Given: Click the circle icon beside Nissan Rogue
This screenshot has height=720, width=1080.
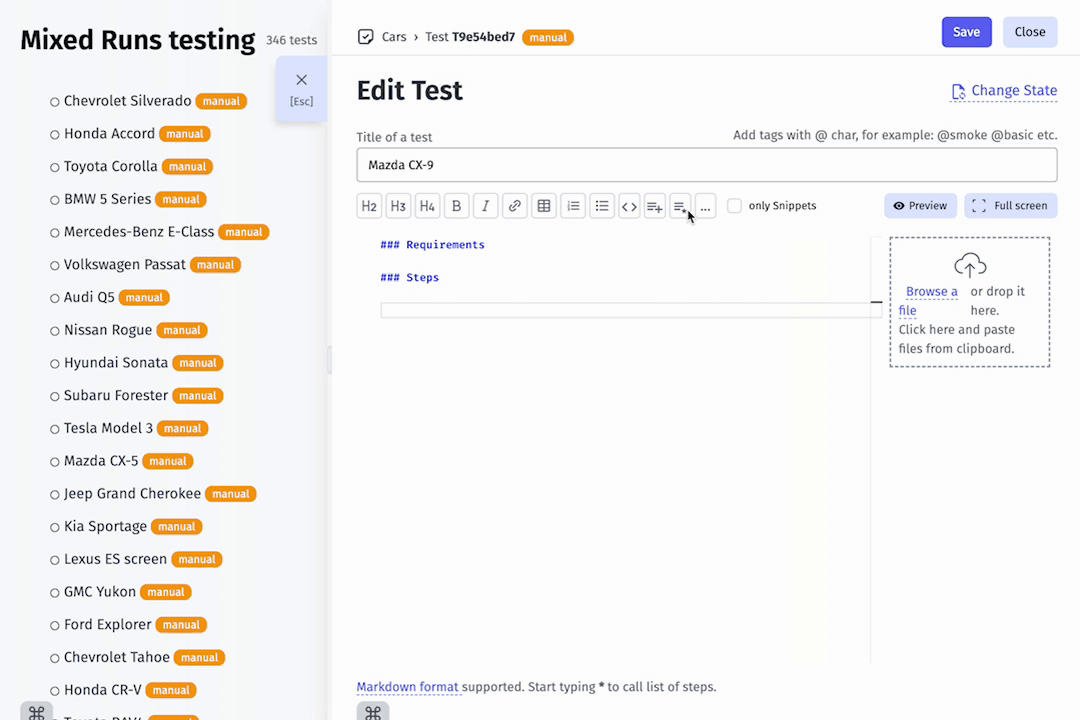Looking at the screenshot, I should pos(54,331).
